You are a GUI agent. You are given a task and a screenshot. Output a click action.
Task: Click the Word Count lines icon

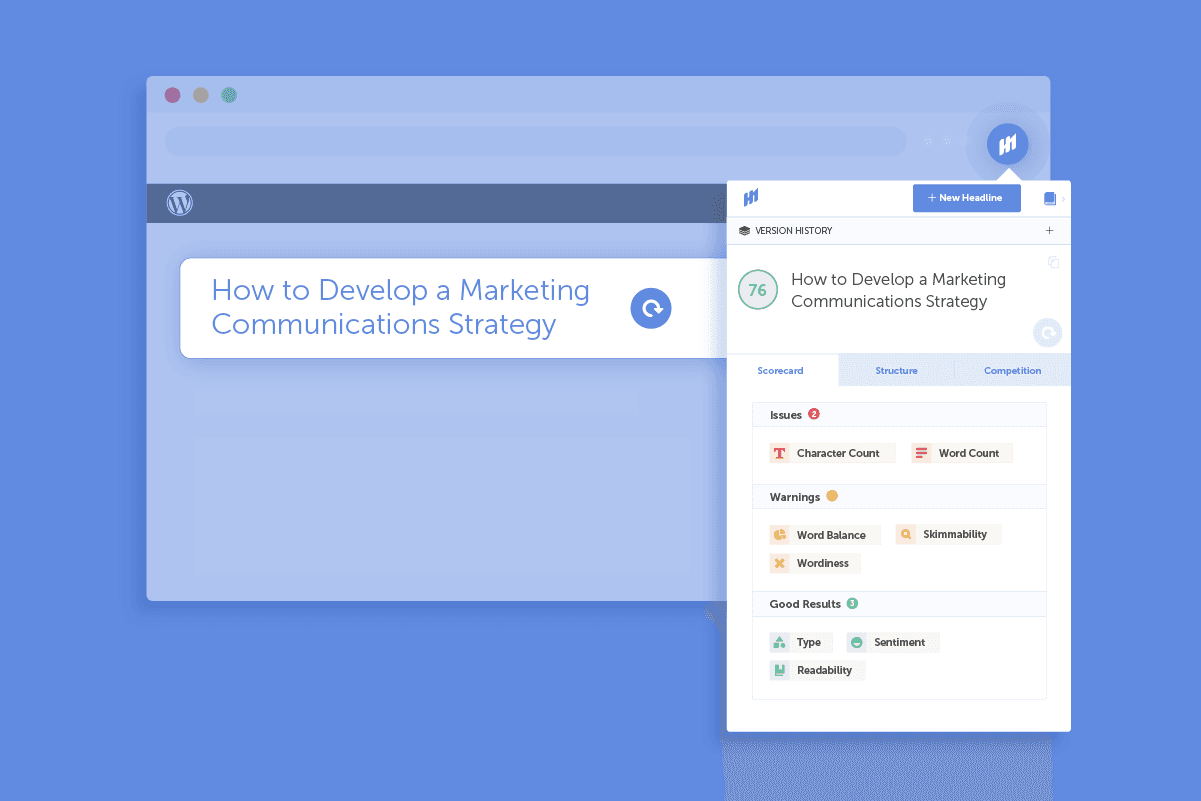[921, 453]
